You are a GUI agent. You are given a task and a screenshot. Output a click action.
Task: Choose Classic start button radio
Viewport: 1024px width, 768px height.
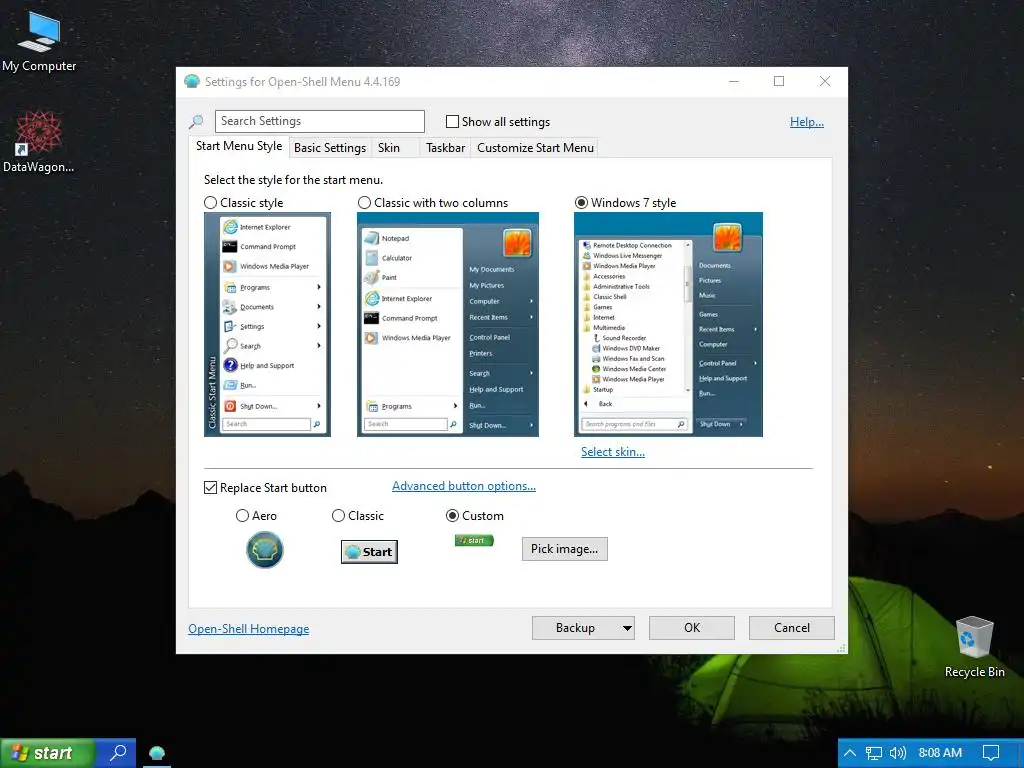(338, 516)
